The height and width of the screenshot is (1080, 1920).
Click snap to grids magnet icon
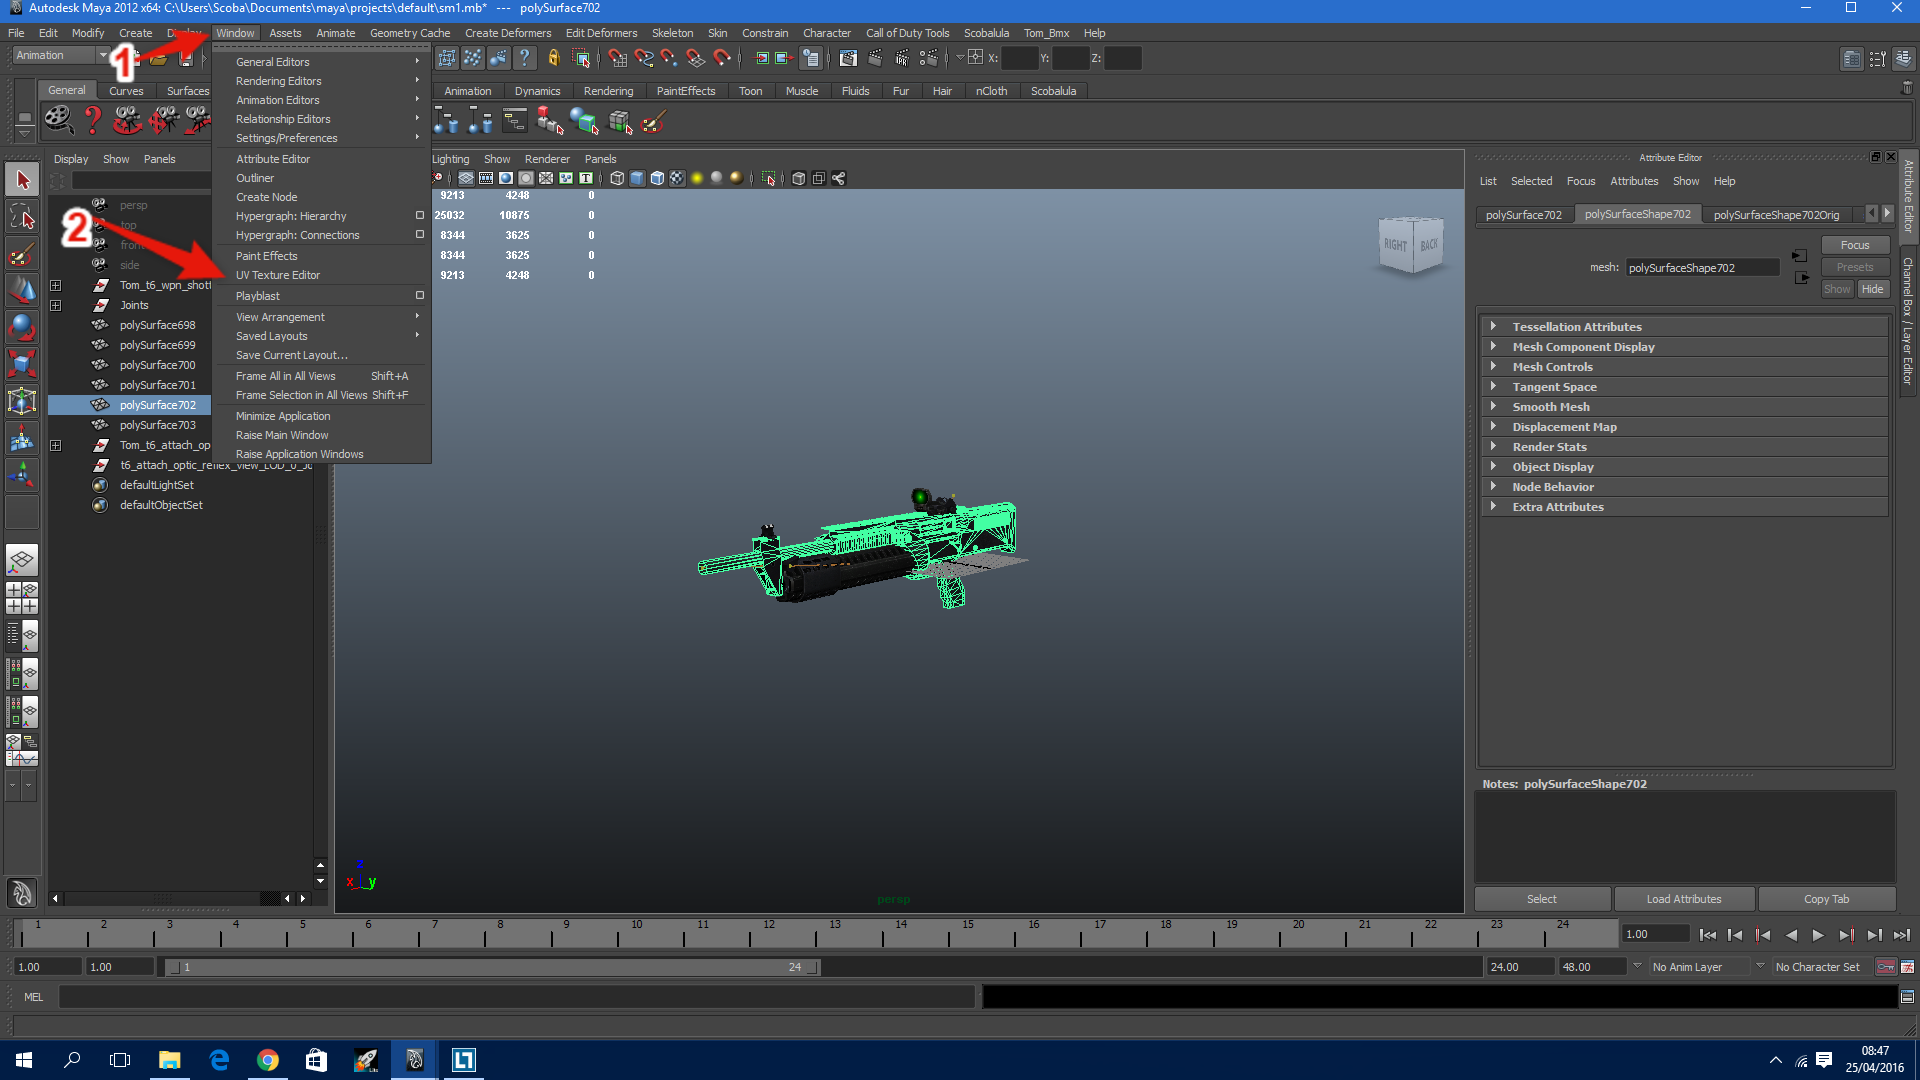point(617,58)
